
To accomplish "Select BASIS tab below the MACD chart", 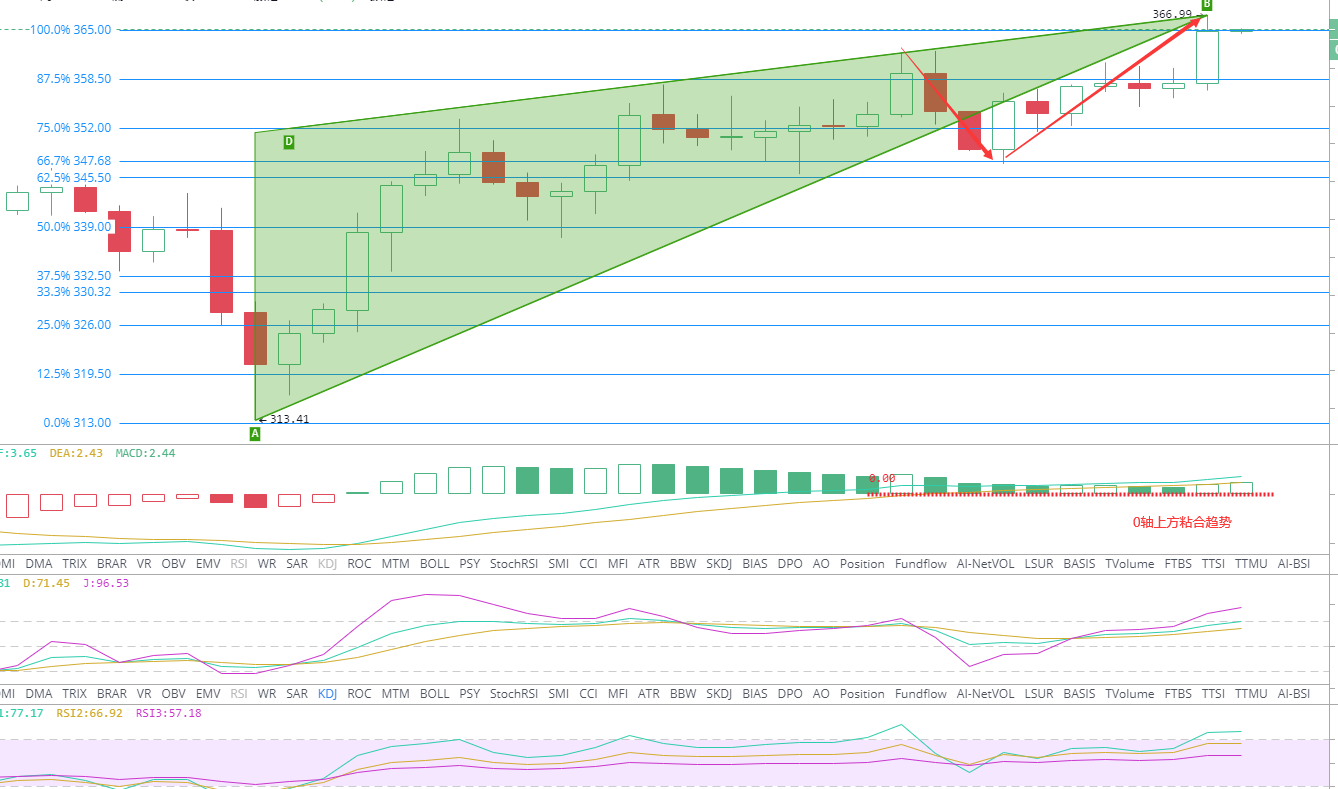I will [x=1079, y=564].
